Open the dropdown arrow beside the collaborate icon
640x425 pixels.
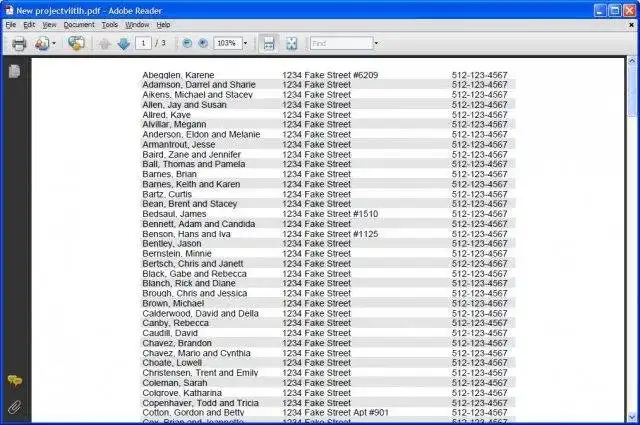[x=54, y=43]
